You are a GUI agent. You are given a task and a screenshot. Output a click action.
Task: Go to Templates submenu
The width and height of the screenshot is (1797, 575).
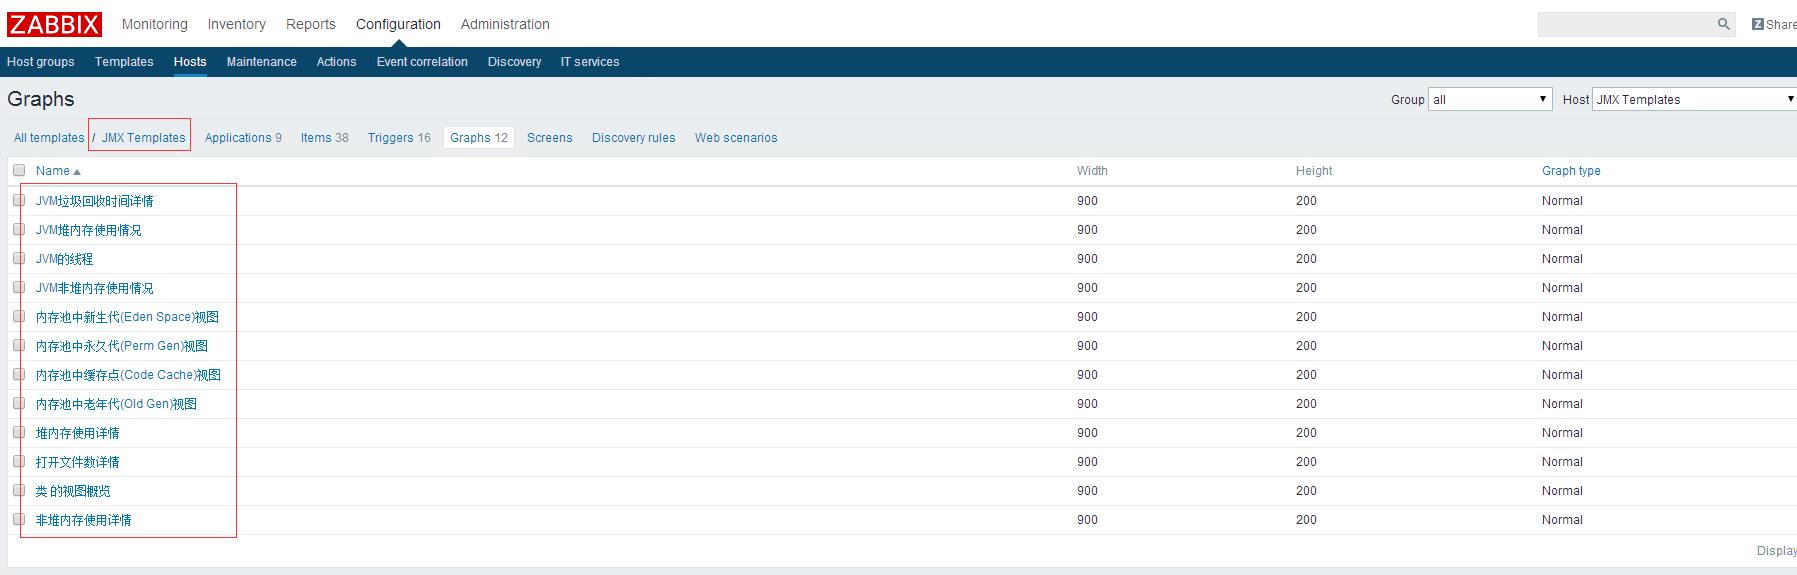(x=124, y=62)
